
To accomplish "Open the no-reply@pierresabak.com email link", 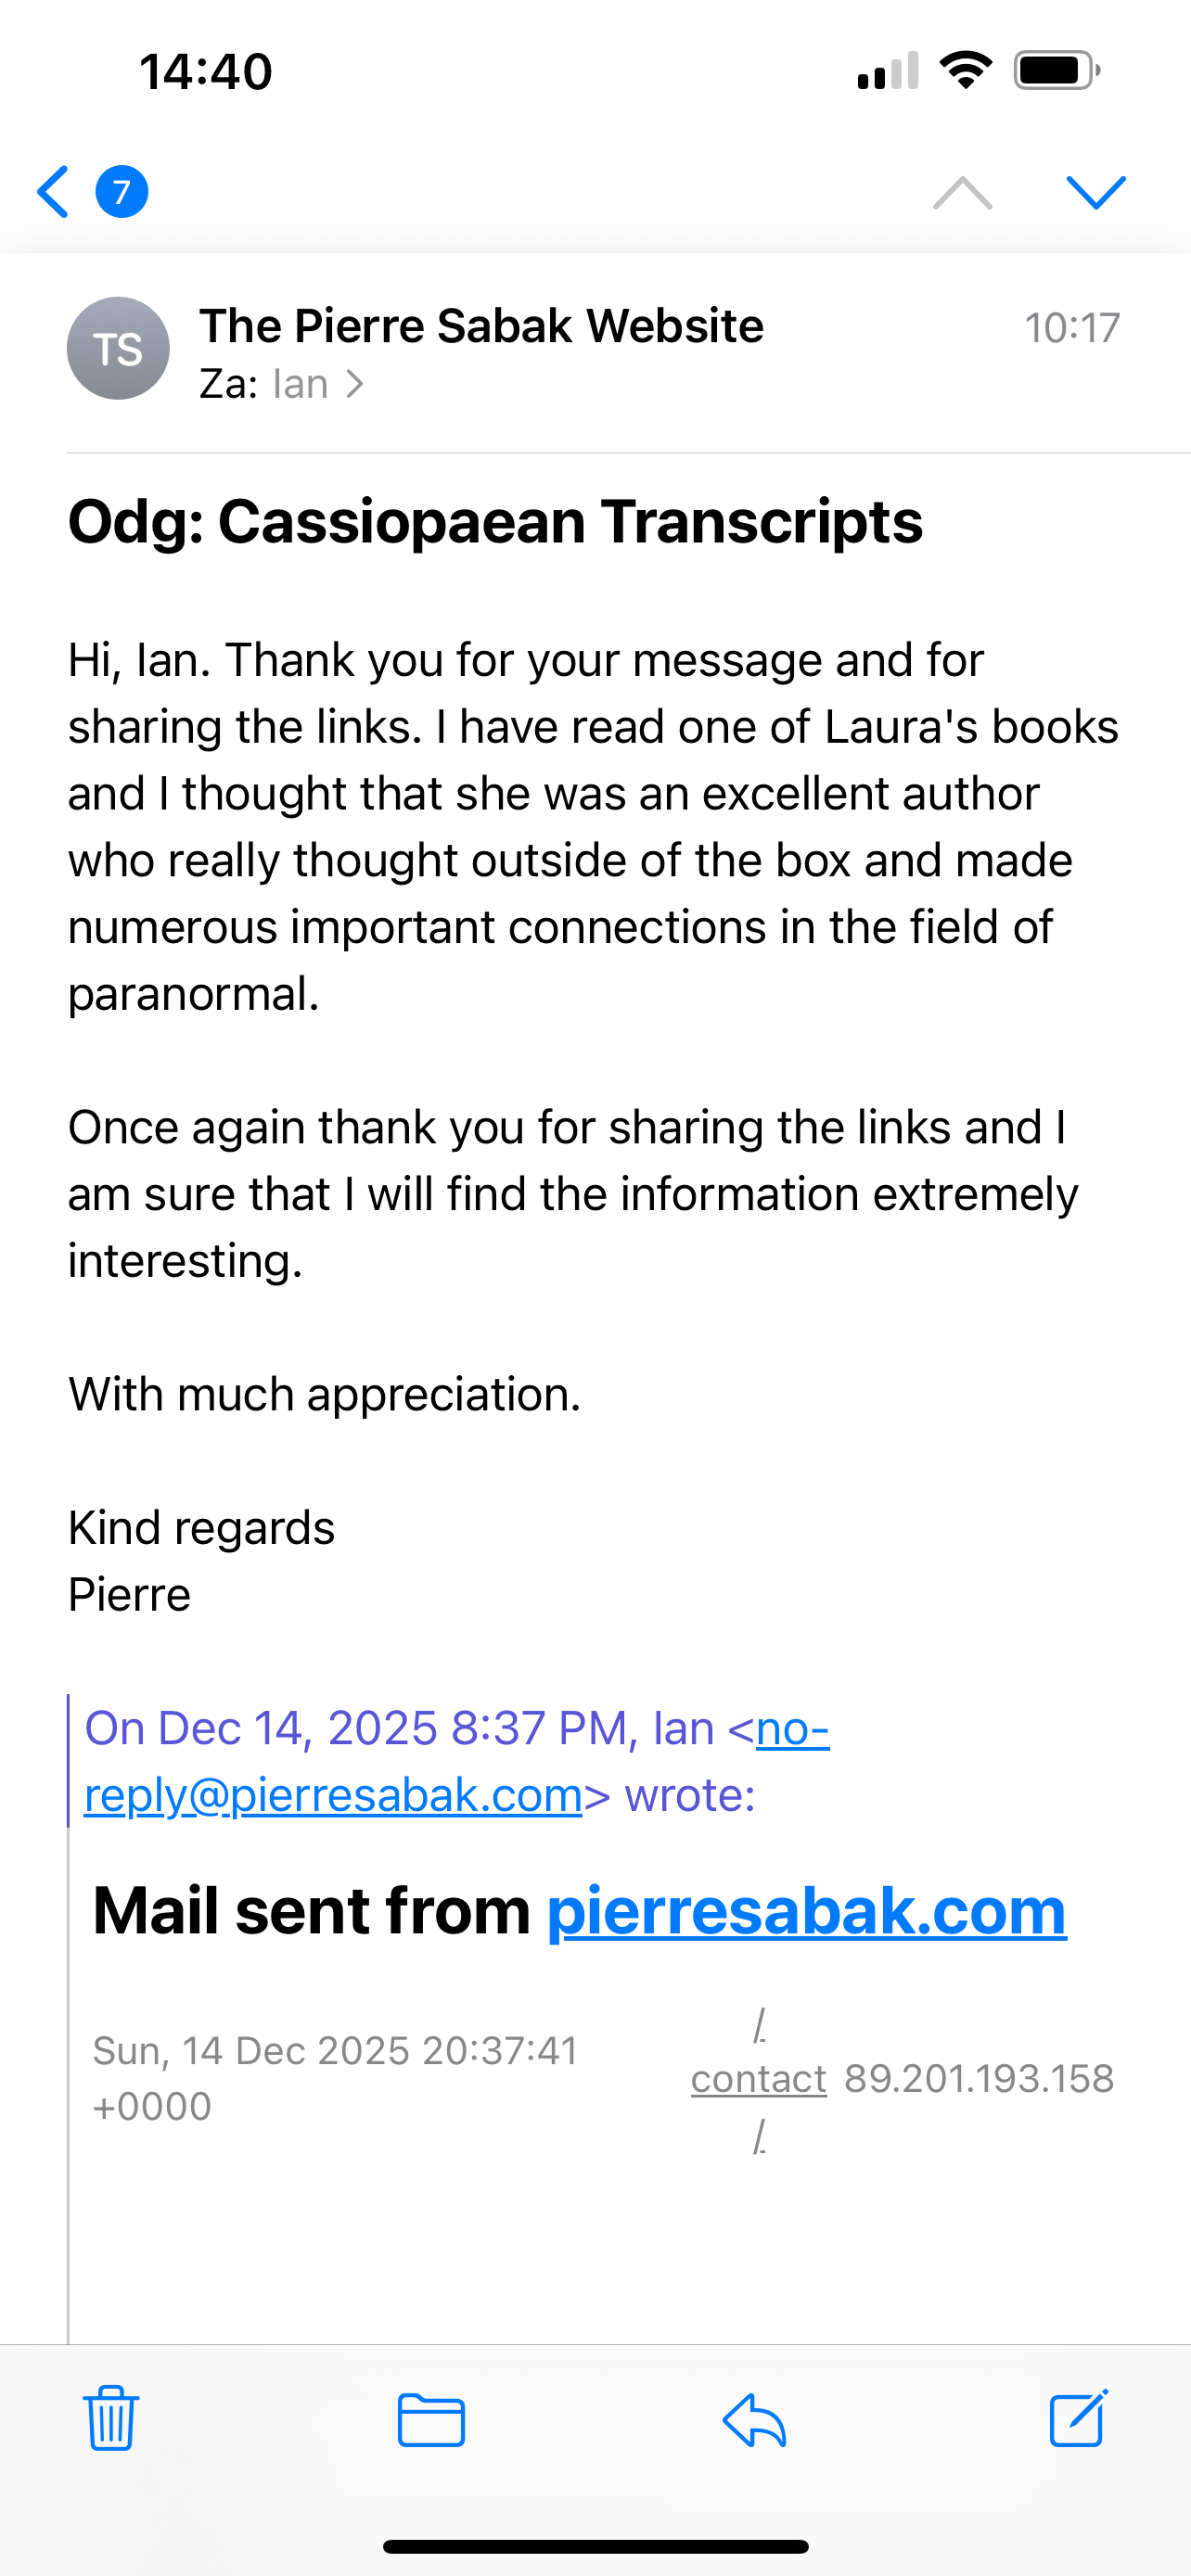I will pos(332,1796).
